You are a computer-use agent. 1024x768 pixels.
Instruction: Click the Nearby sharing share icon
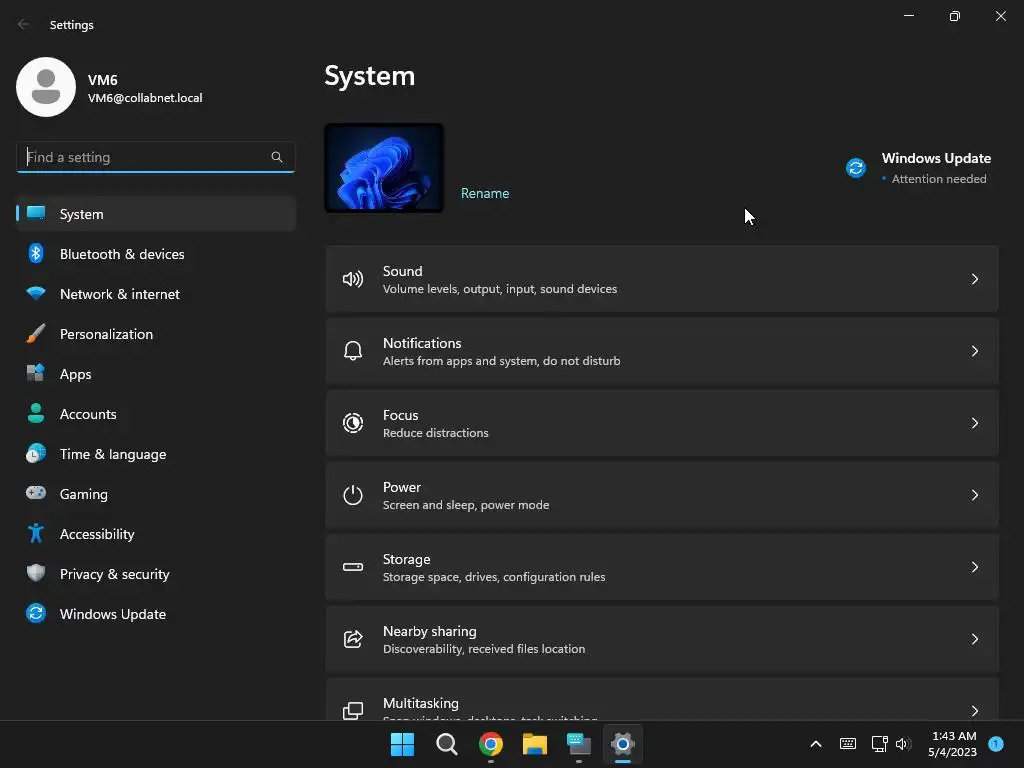[353, 639]
